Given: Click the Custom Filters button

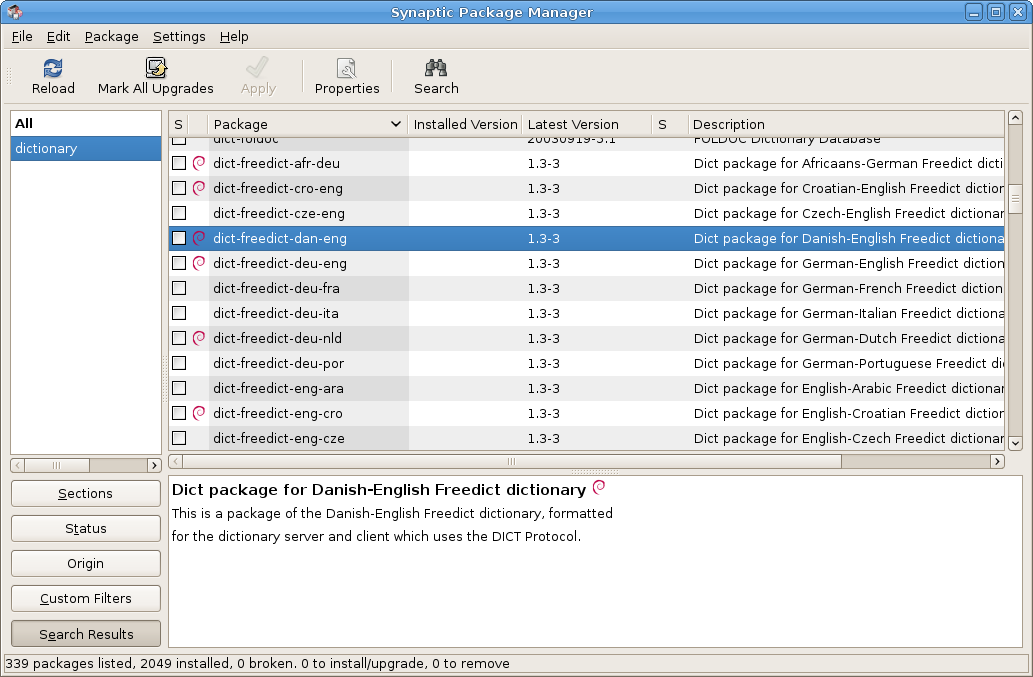Looking at the screenshot, I should coord(86,598).
